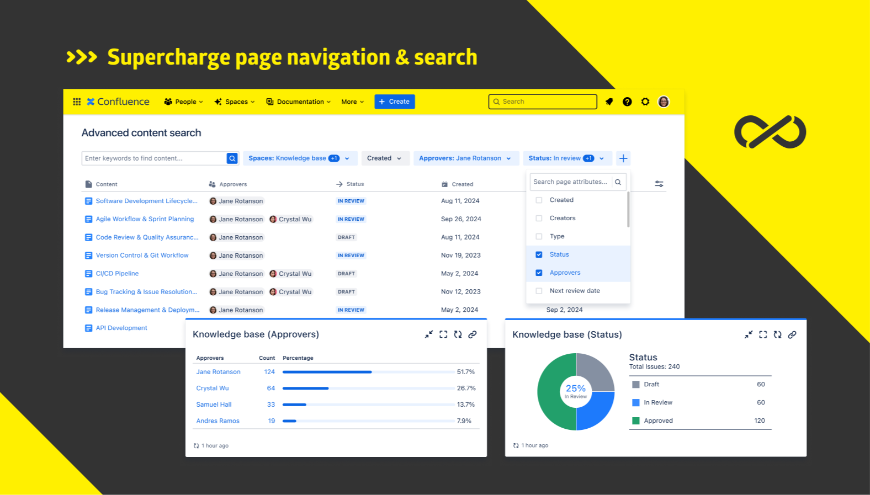Check the Creators attribute checkbox
Screen dimensions: 870x495
539,218
